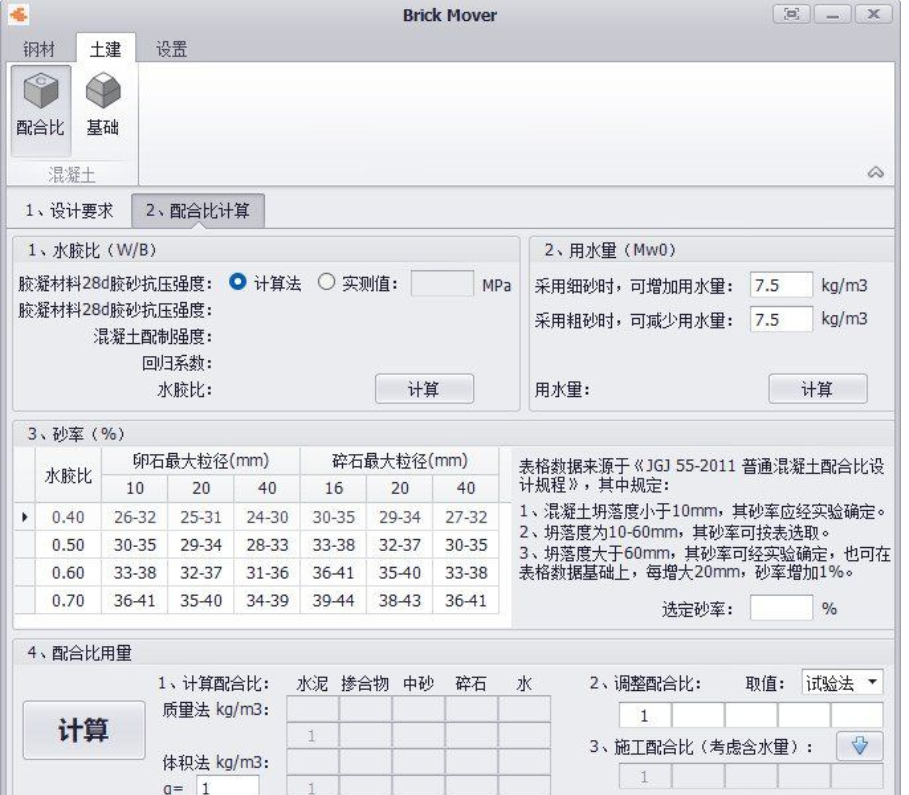Click the 水胶比 column header
This screenshot has height=795, width=909.
click(x=68, y=475)
